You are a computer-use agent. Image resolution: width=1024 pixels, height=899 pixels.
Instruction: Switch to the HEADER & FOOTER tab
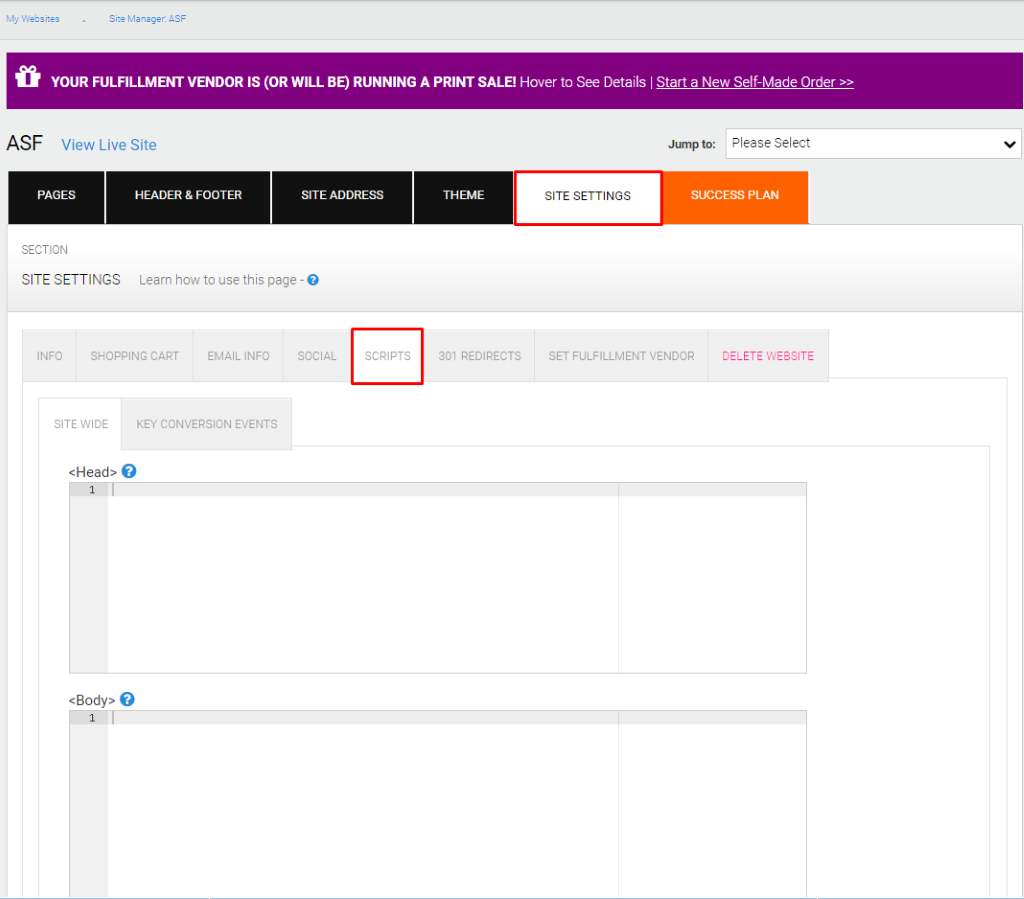tap(187, 197)
